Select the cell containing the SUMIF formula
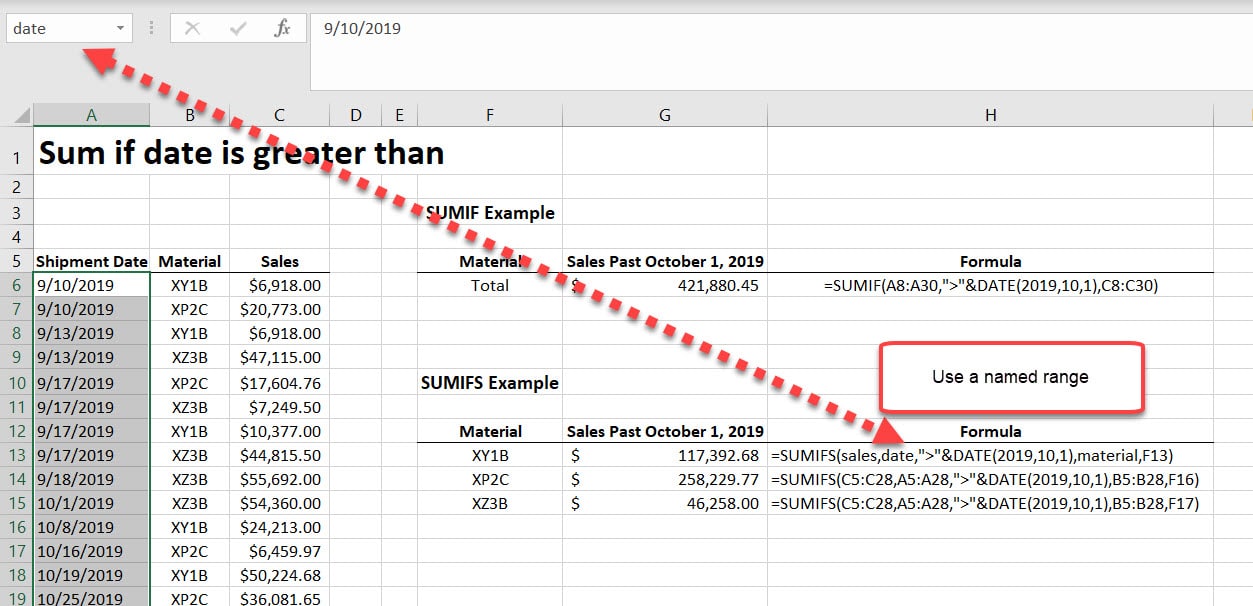Viewport: 1253px width, 606px height. (990, 285)
